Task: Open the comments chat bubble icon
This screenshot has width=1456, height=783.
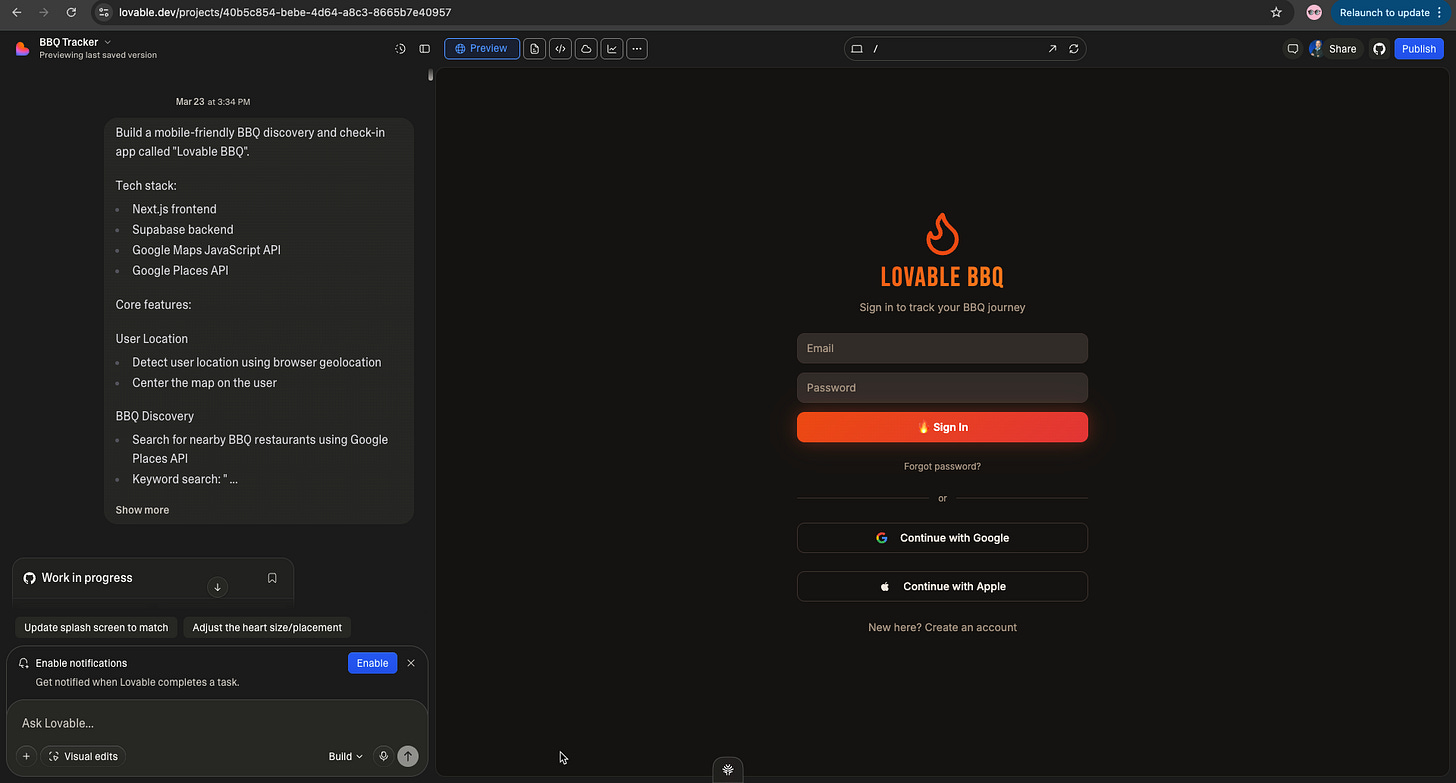Action: click(1293, 48)
